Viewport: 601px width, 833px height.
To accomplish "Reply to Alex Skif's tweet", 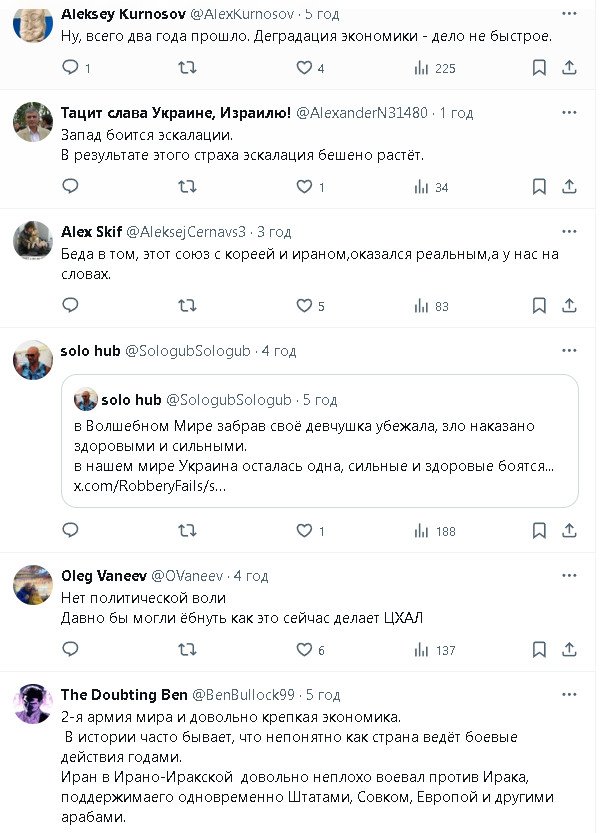I will pyautogui.click(x=70, y=306).
